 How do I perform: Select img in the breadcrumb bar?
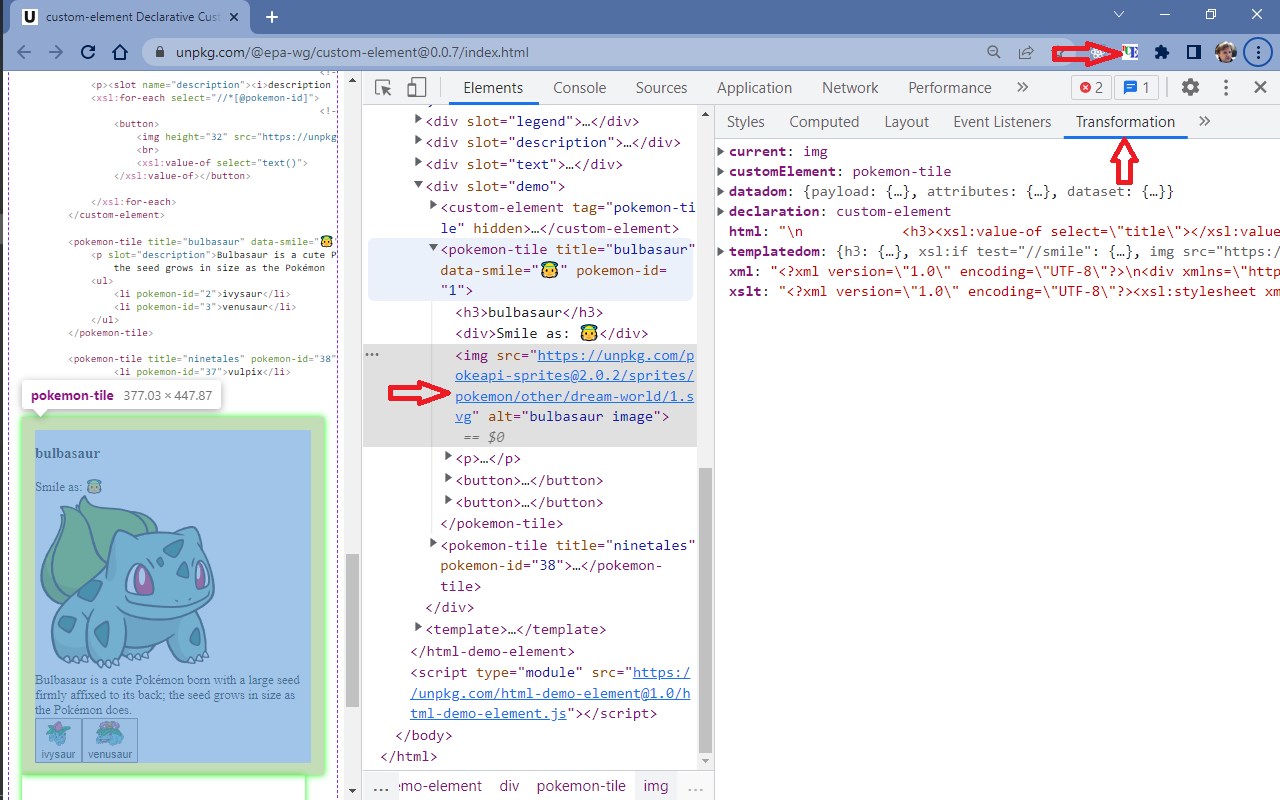[656, 786]
